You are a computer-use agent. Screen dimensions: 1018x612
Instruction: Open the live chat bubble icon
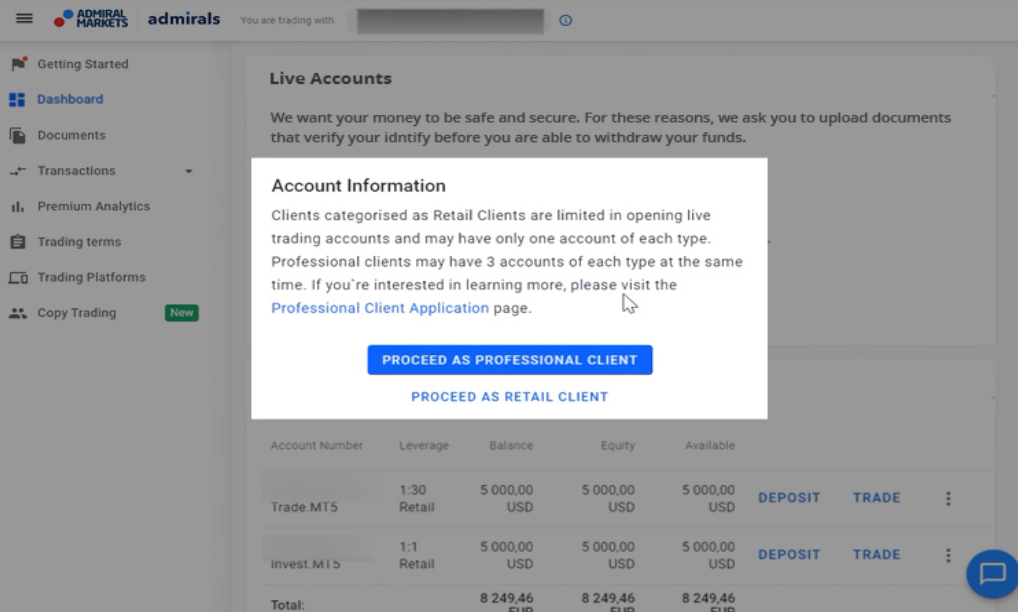pyautogui.click(x=993, y=573)
